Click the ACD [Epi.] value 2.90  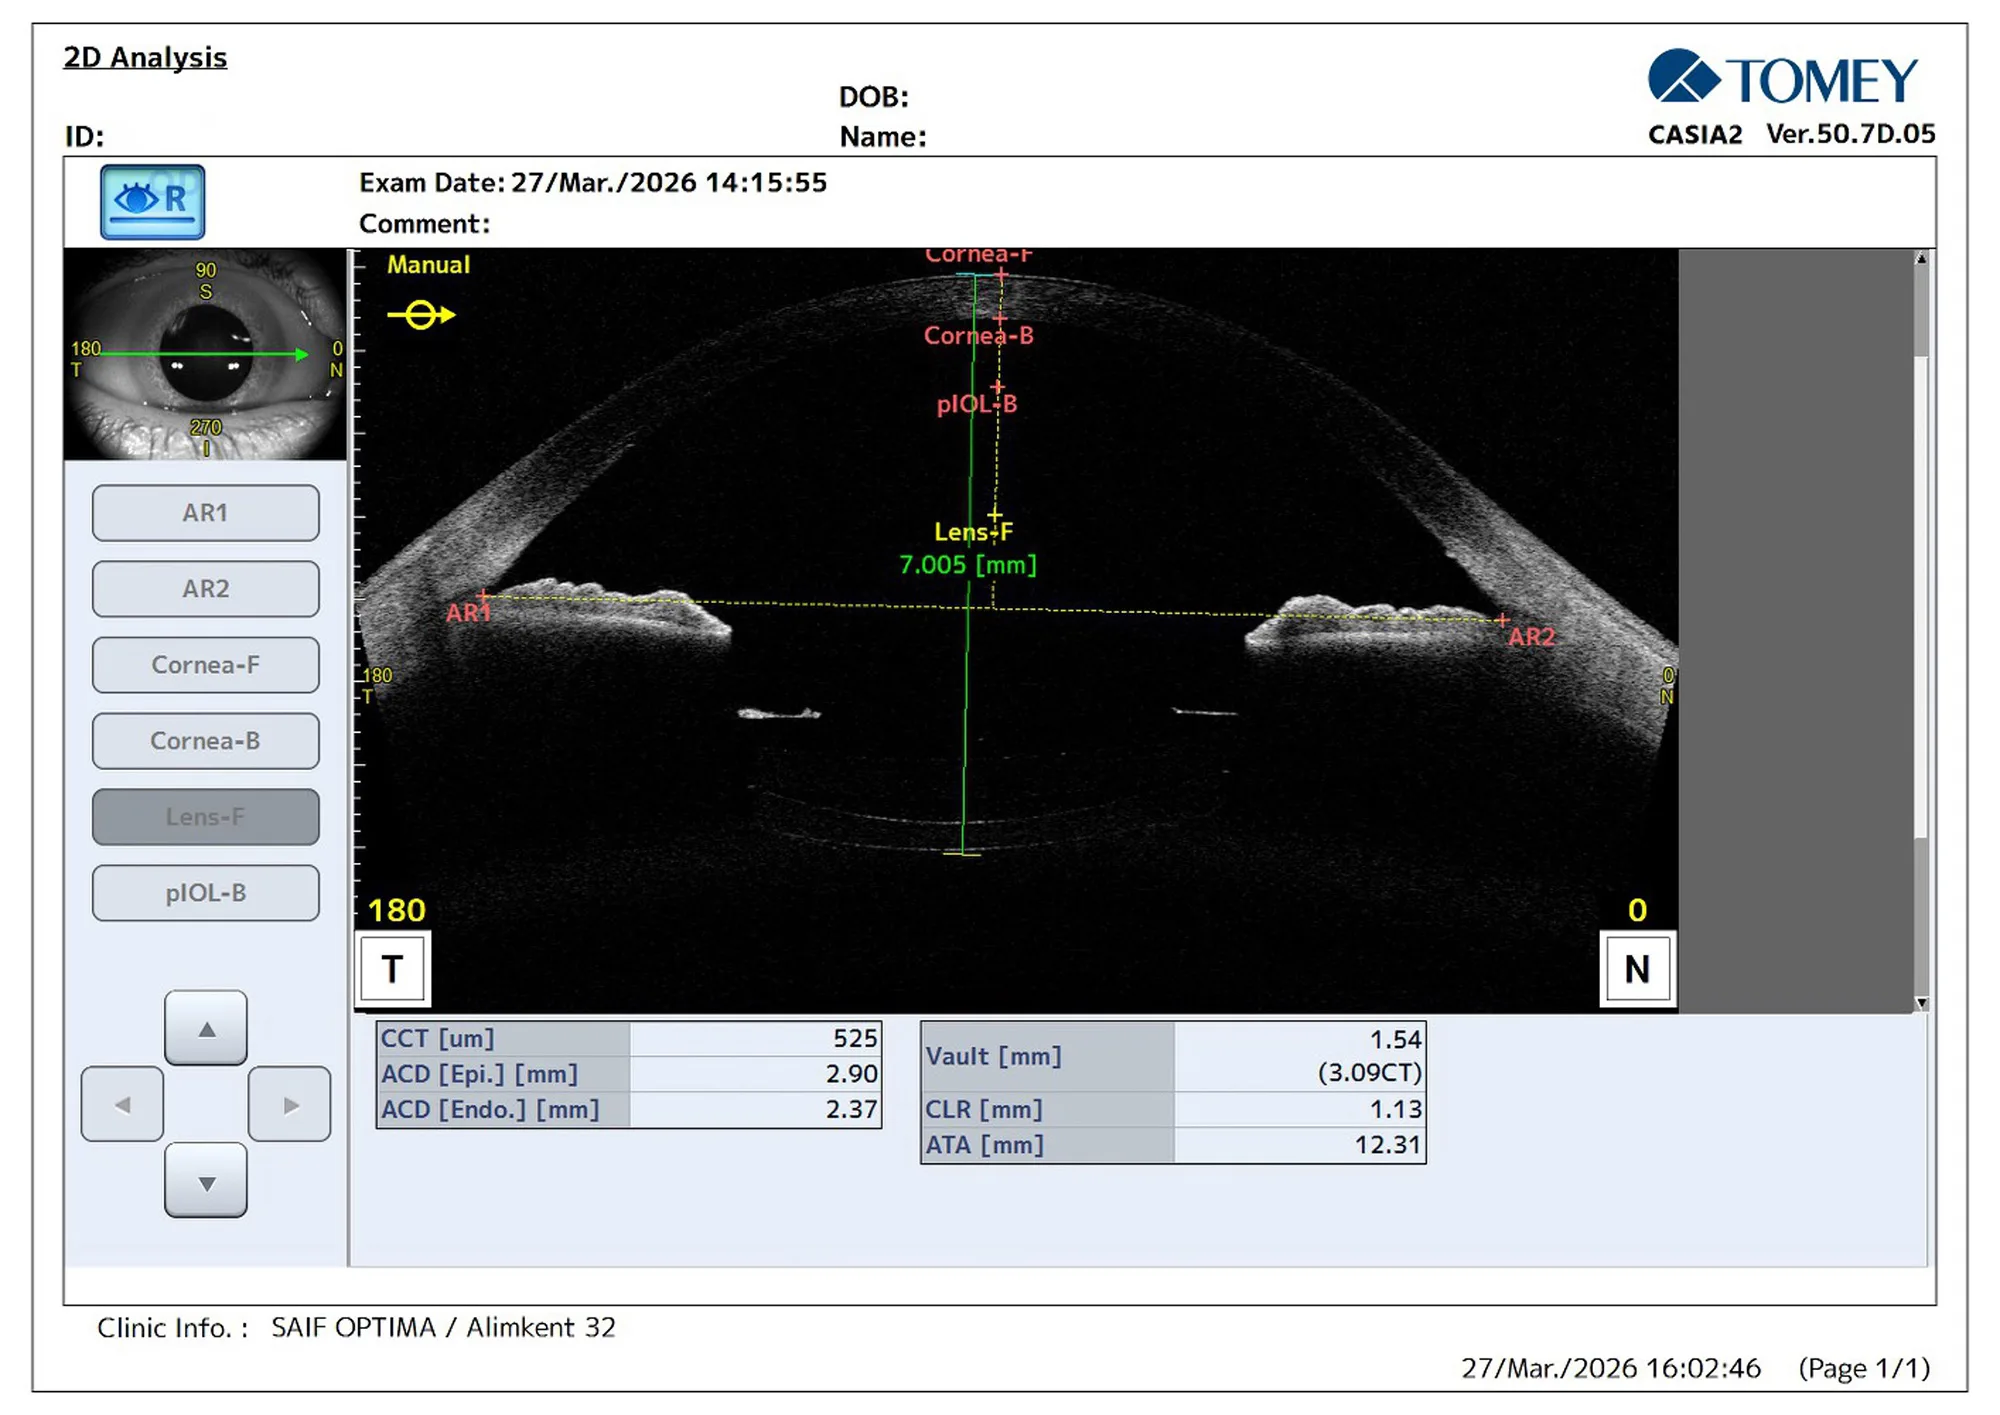[x=852, y=1074]
